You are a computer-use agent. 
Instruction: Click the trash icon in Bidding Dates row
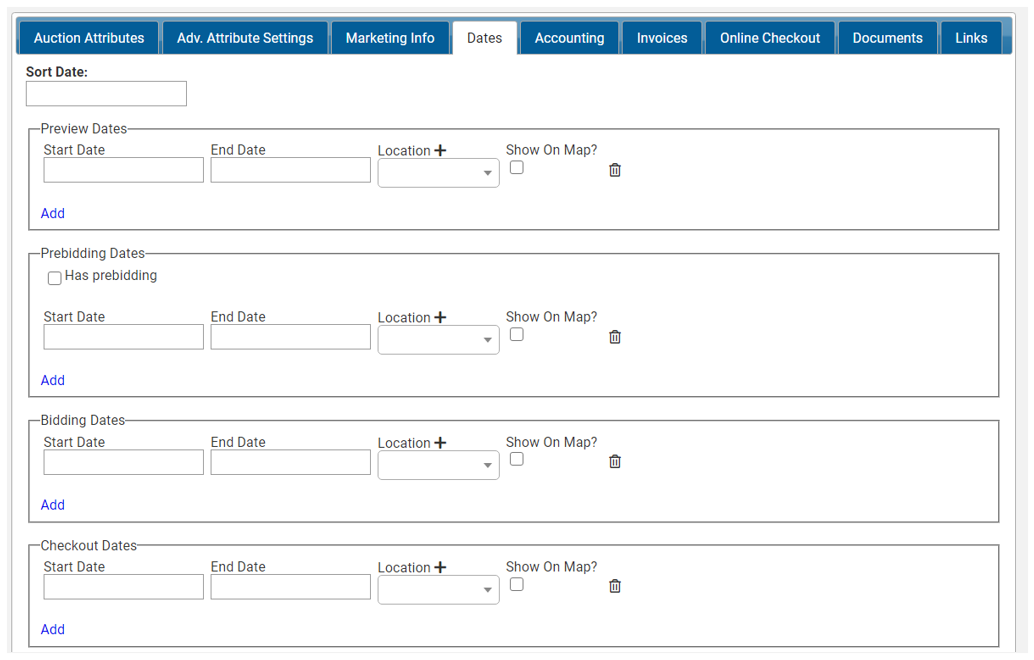point(614,461)
